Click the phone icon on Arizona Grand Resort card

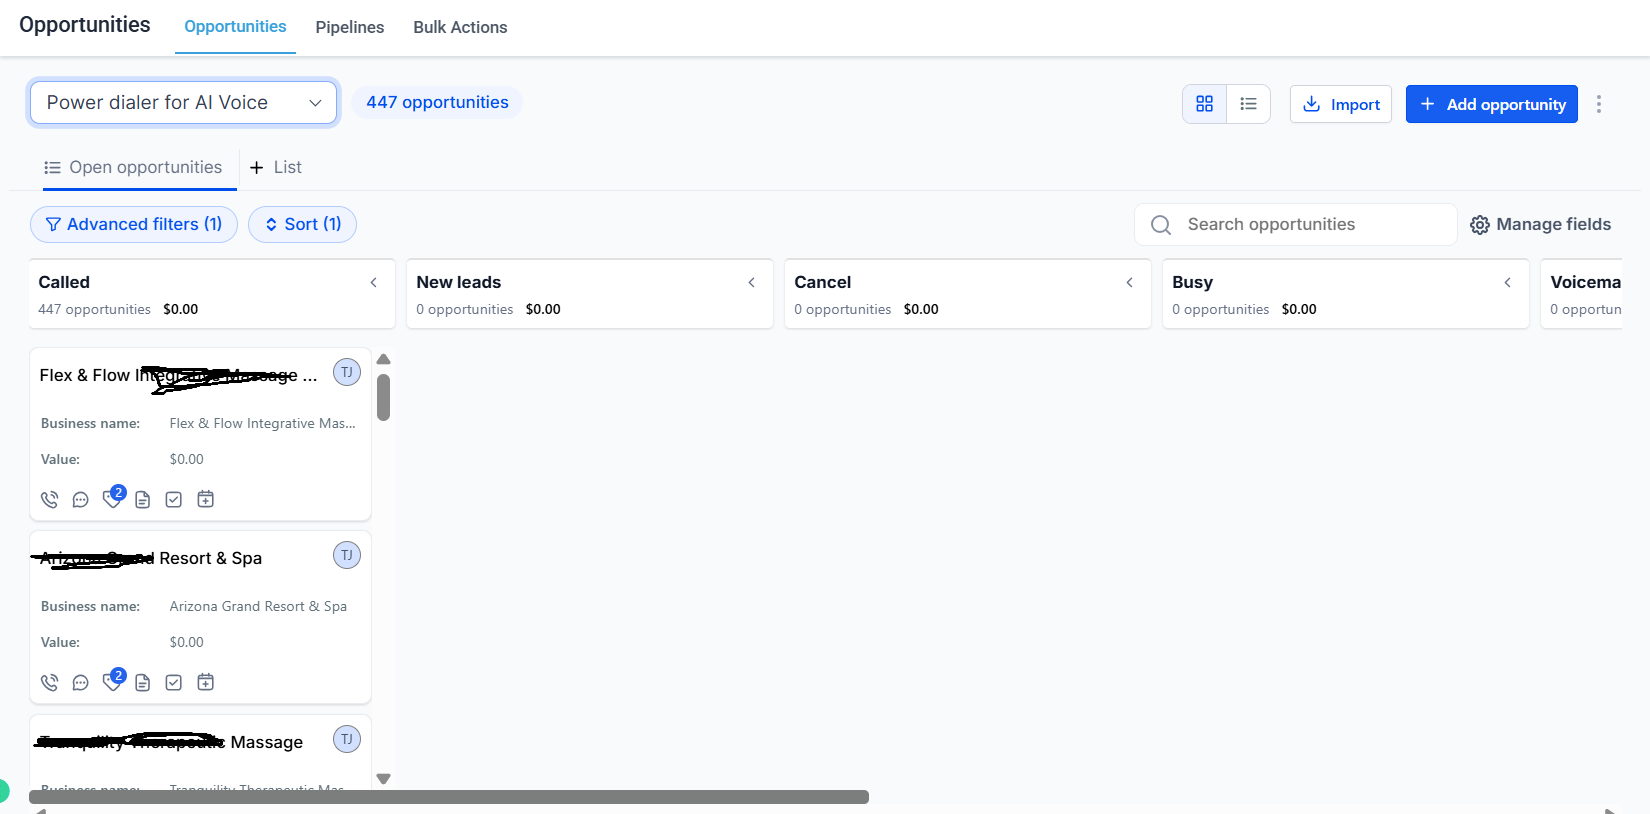tap(49, 682)
